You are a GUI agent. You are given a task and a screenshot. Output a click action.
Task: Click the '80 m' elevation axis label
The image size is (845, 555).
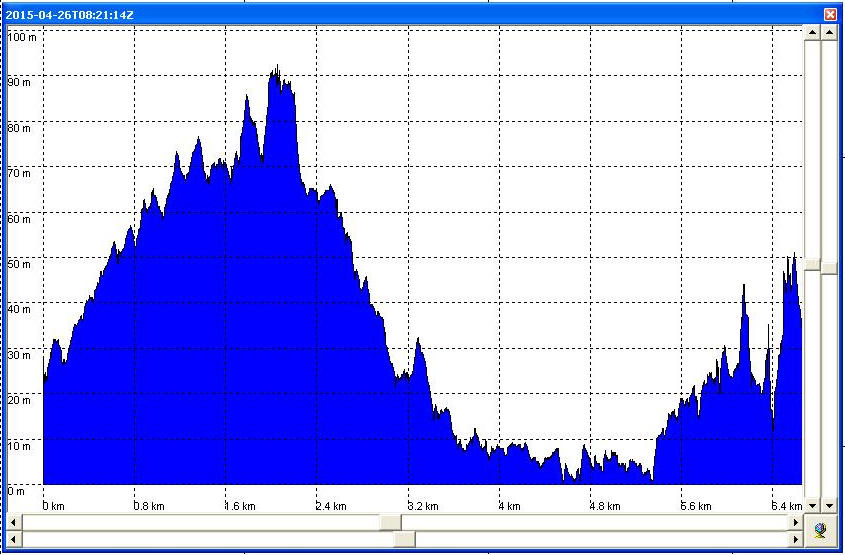click(x=19, y=128)
